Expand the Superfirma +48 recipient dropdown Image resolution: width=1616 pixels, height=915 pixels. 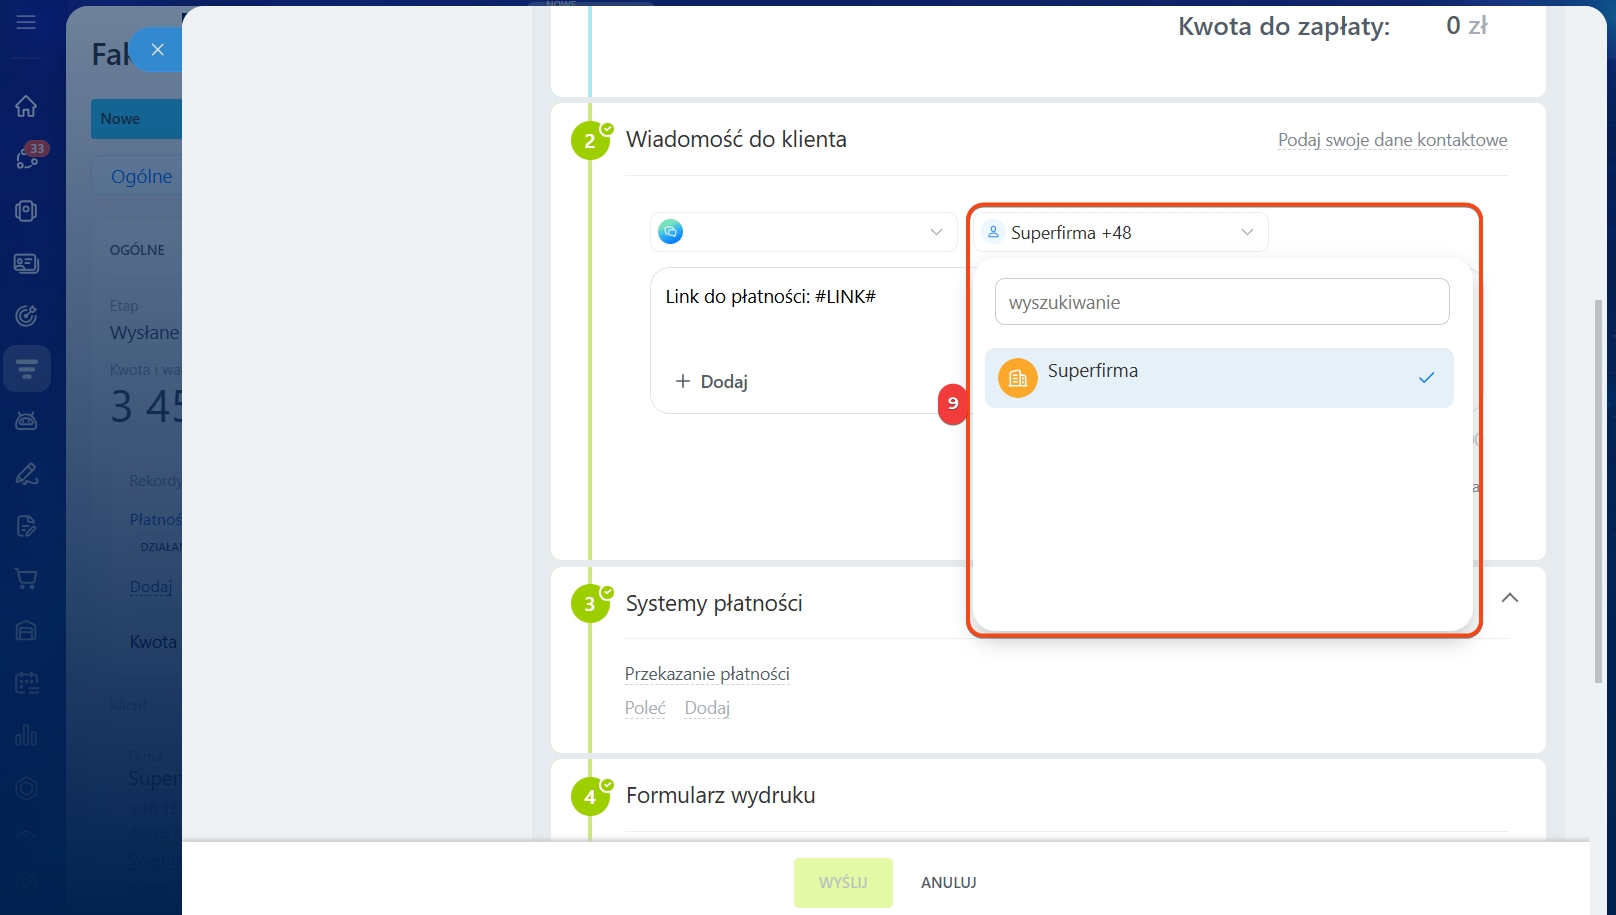pos(1120,232)
